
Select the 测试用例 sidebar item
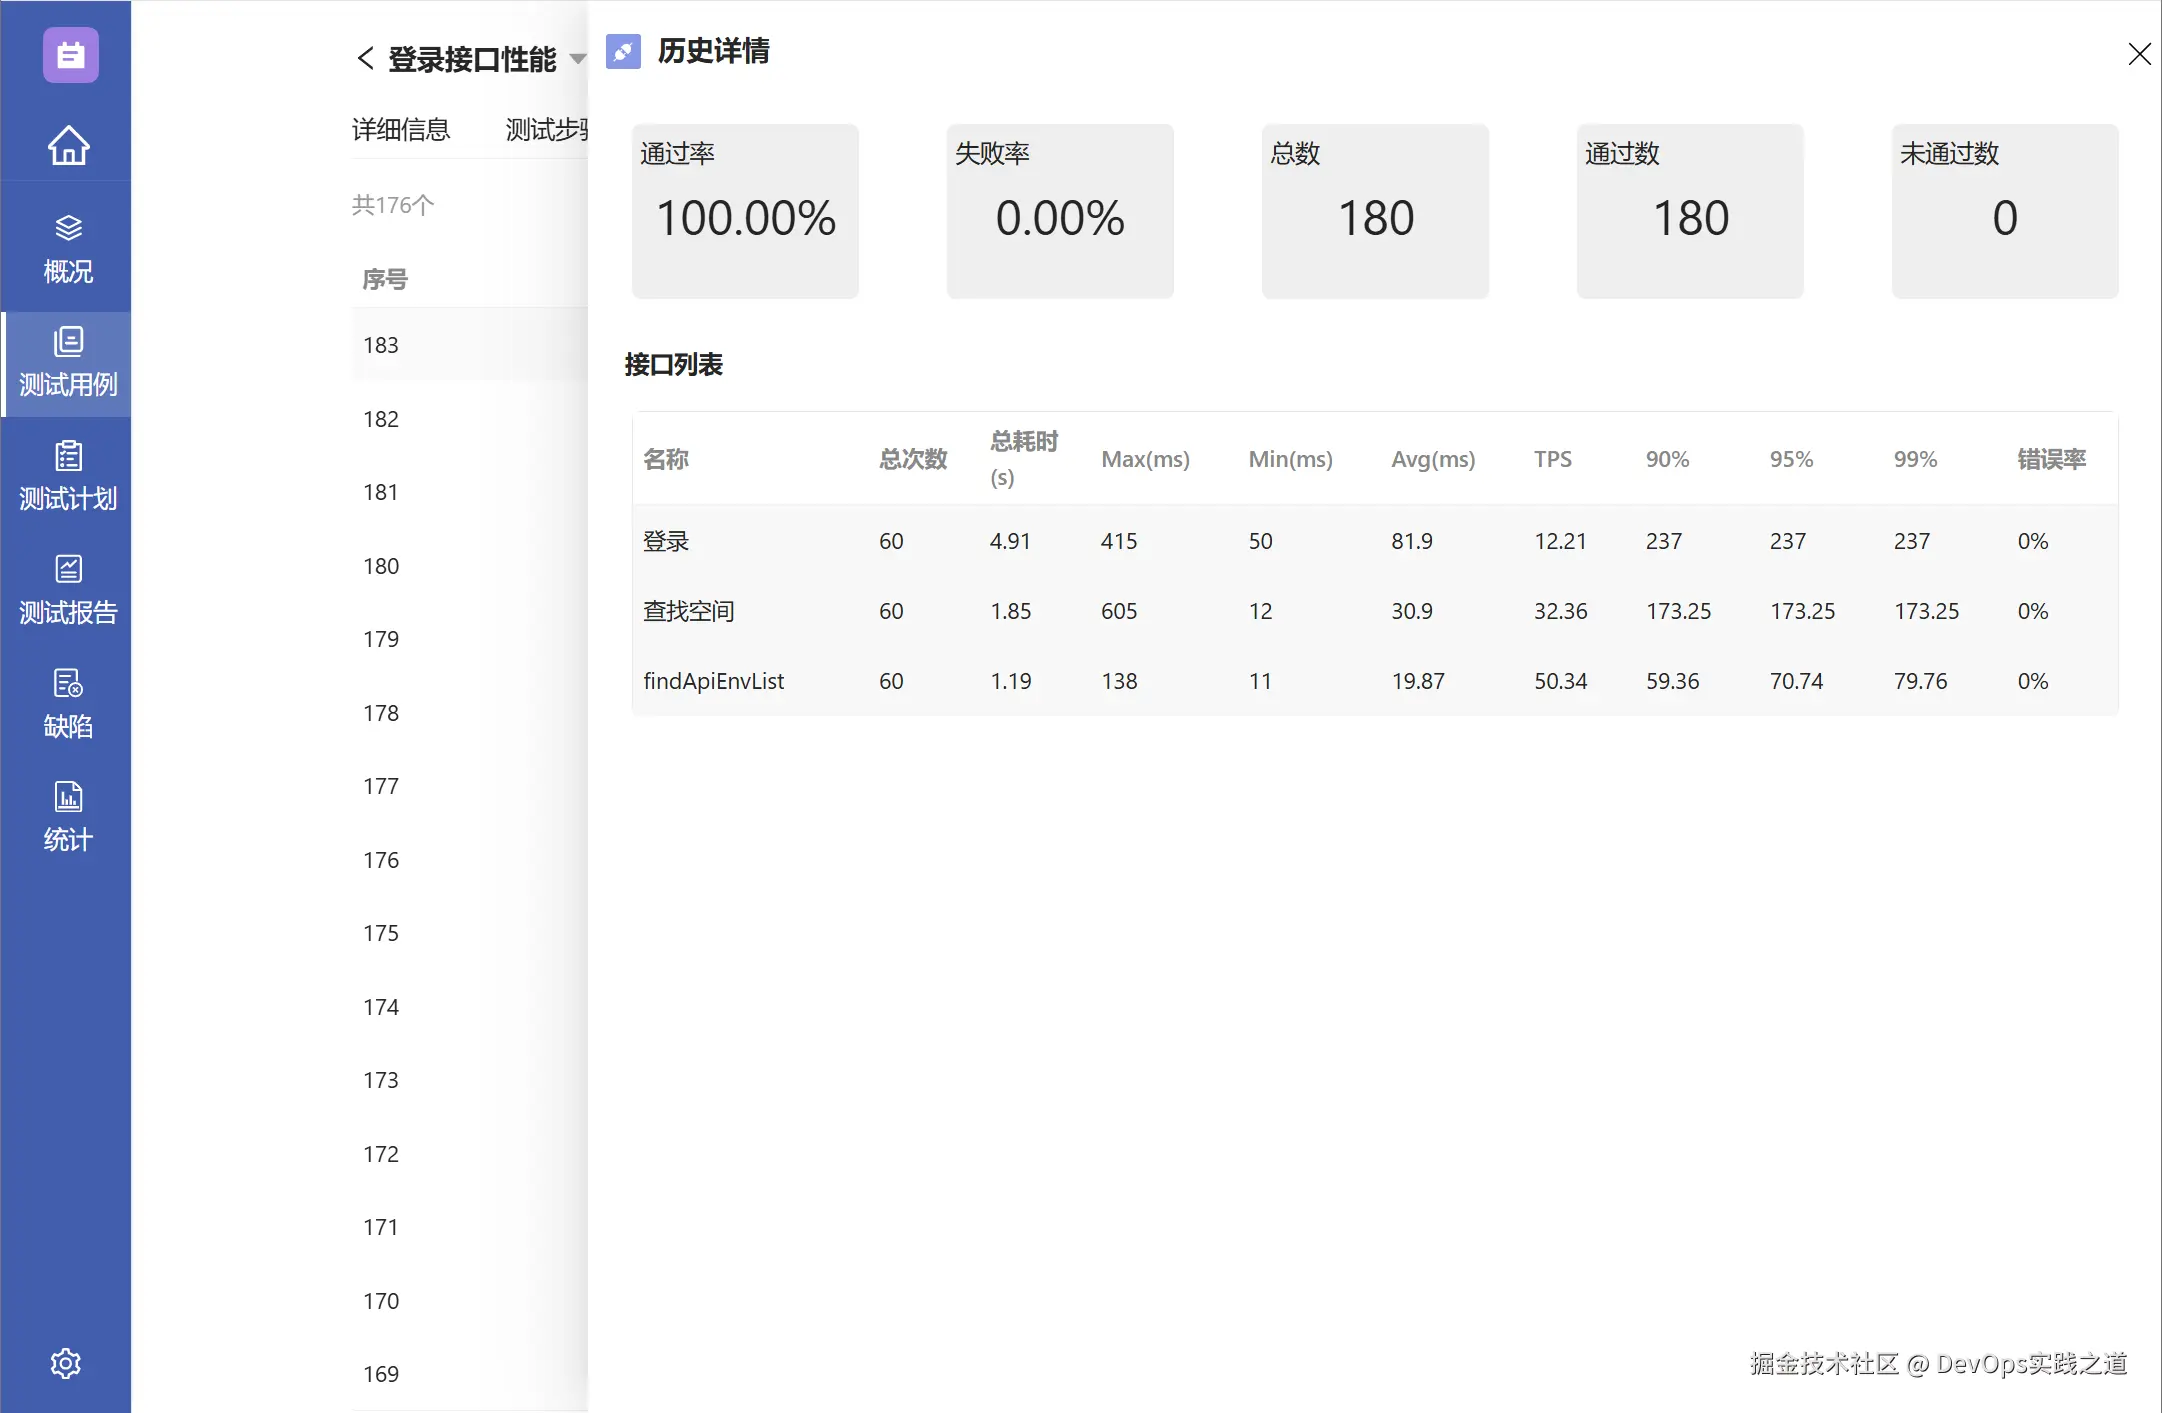[68, 363]
